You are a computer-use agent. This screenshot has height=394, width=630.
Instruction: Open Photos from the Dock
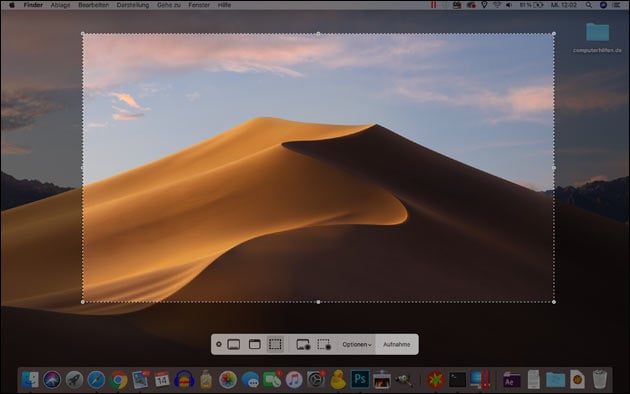coord(228,380)
